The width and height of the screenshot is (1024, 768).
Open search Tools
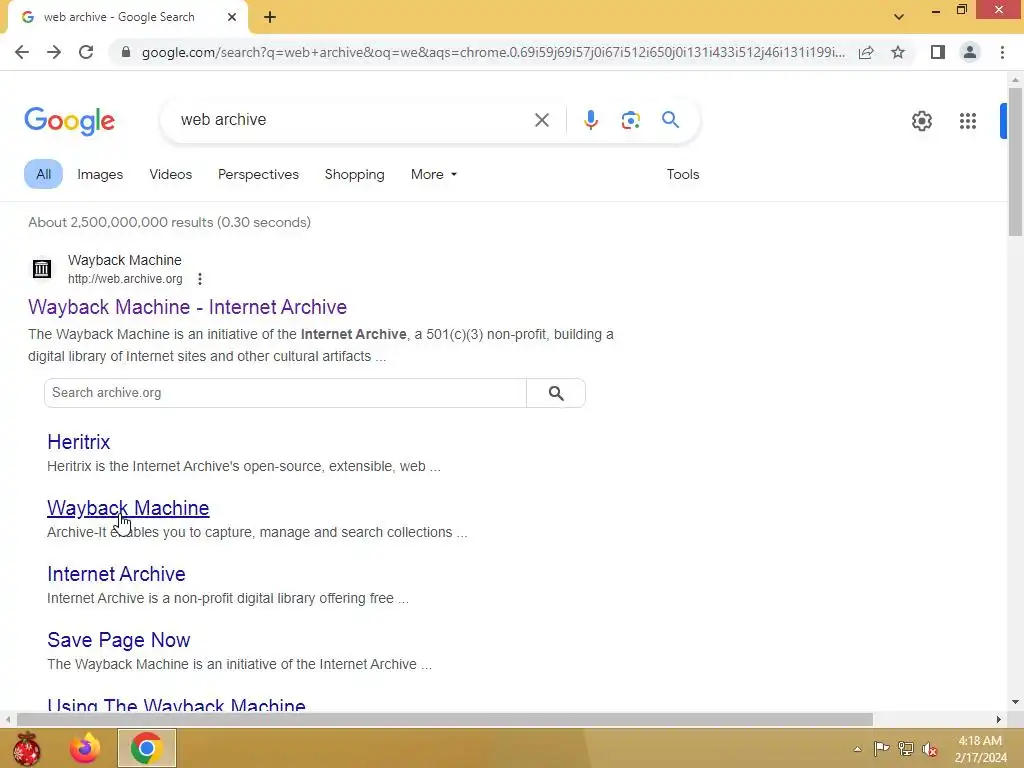(x=682, y=174)
